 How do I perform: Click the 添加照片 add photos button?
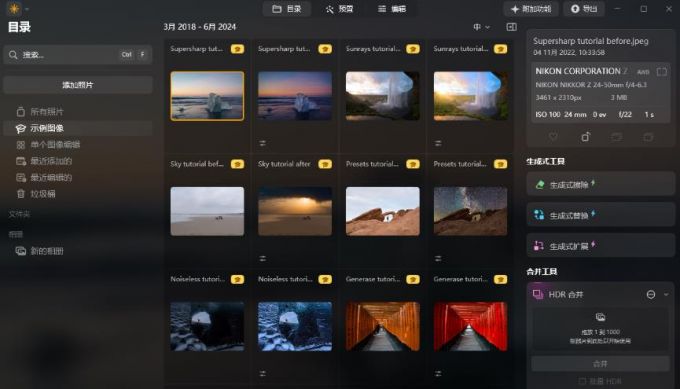click(78, 85)
